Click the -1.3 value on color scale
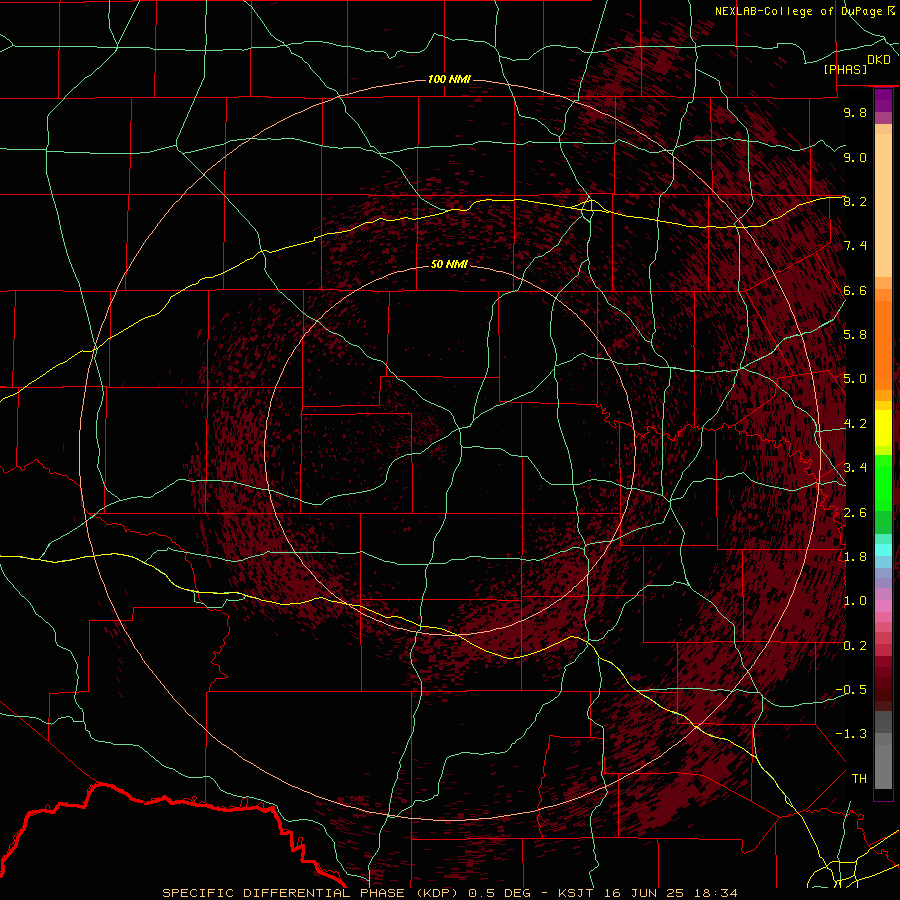Screen dimensions: 900x900 [851, 734]
